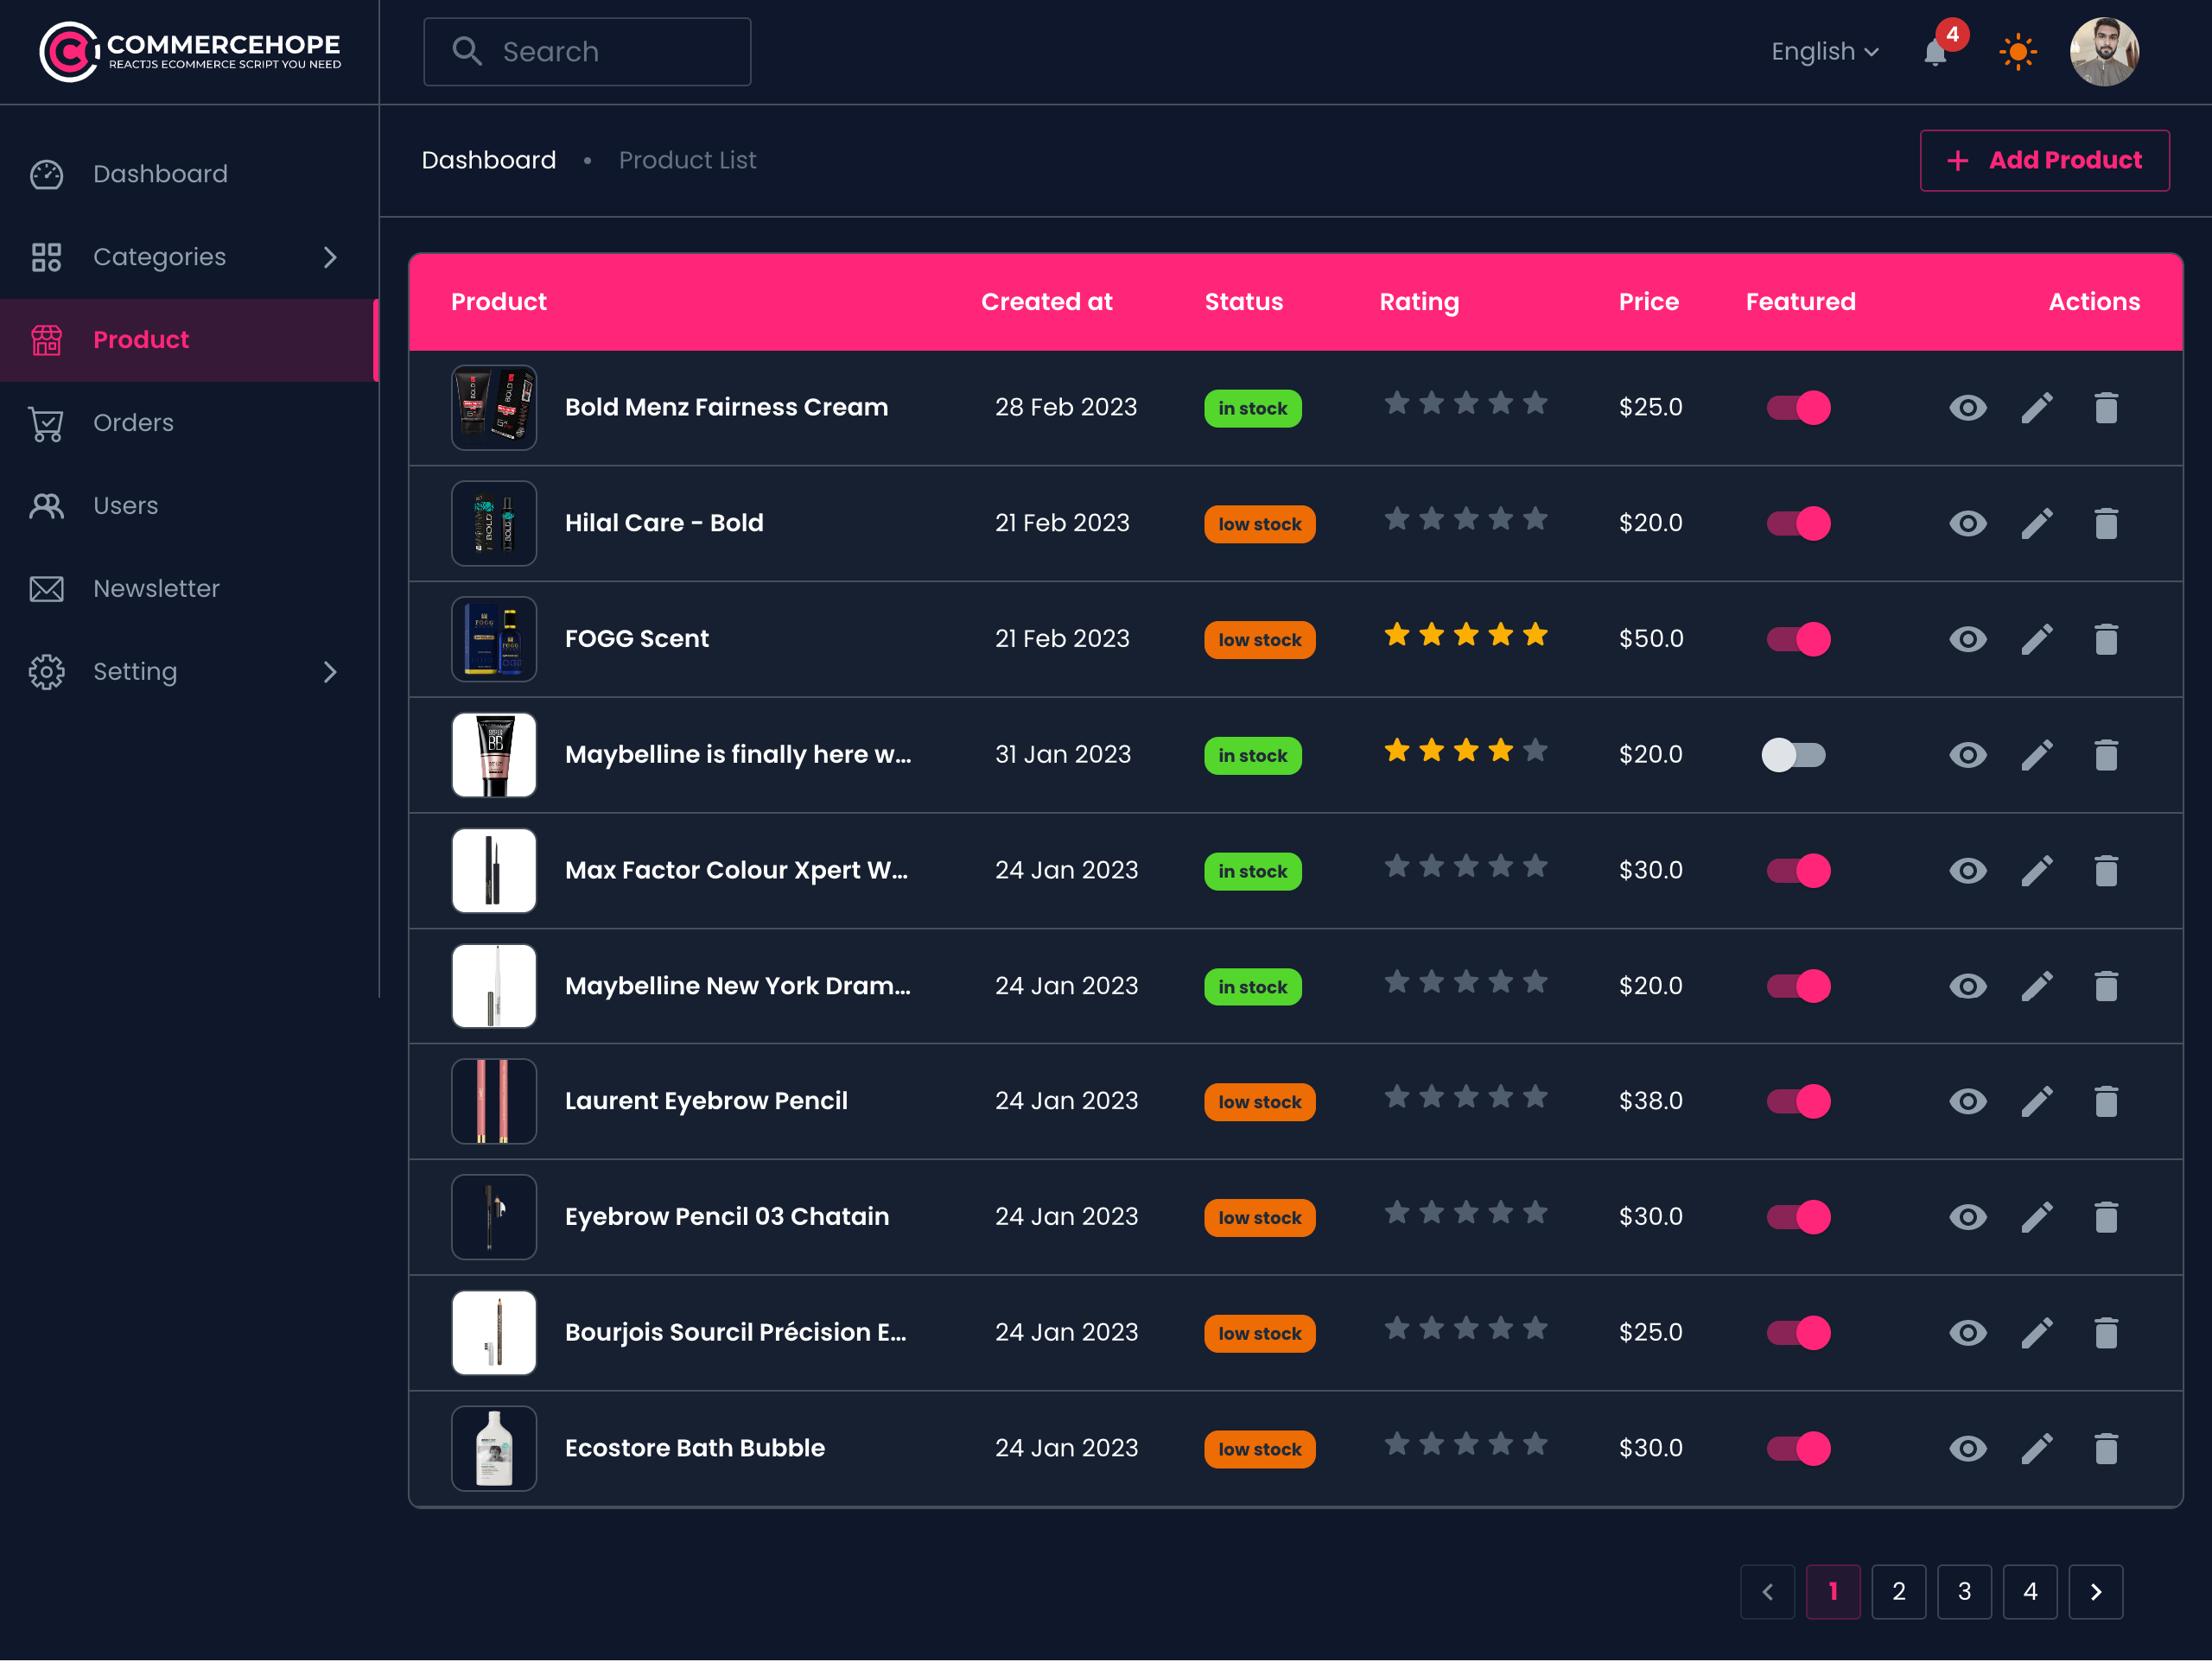The image size is (2212, 1662).
Task: Open the Newsletter envelope icon
Action: (x=46, y=589)
